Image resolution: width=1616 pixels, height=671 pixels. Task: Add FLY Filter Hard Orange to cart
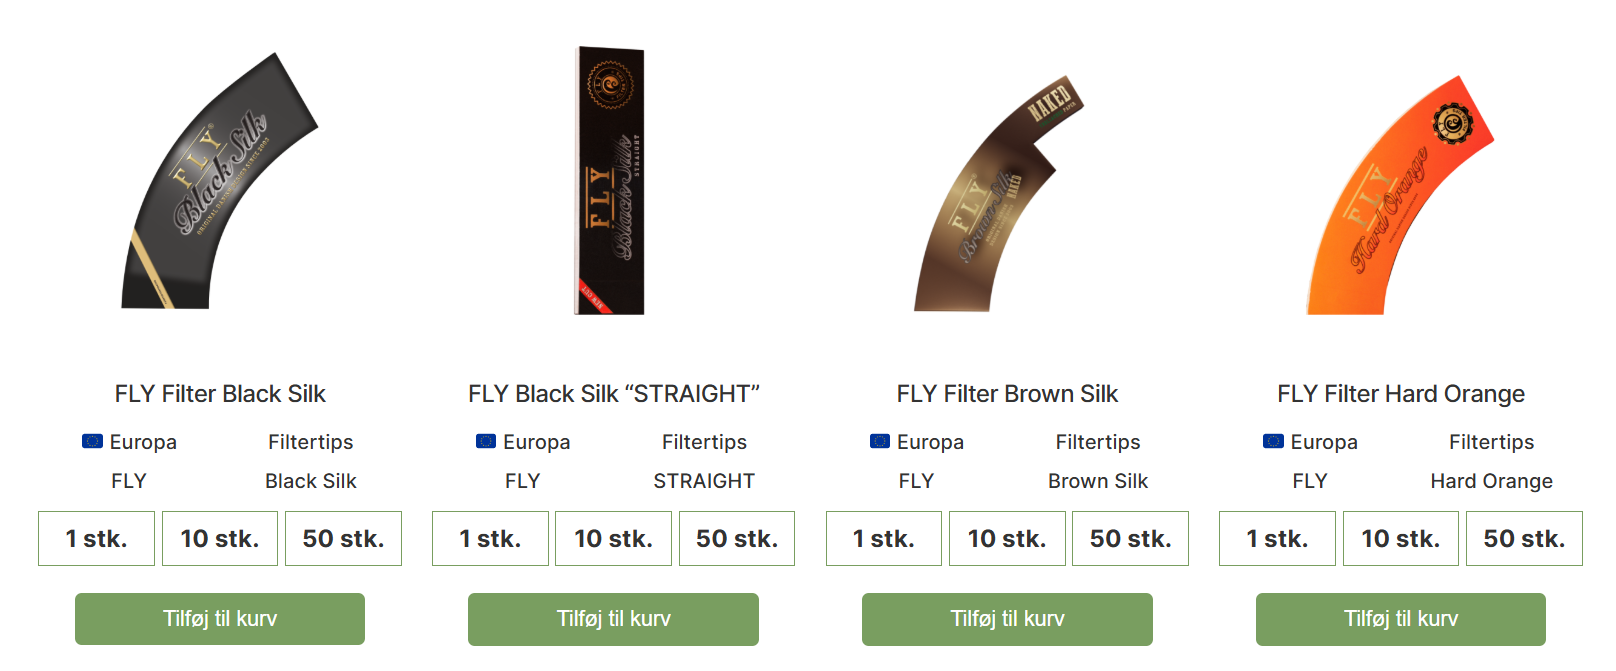[x=1400, y=619]
